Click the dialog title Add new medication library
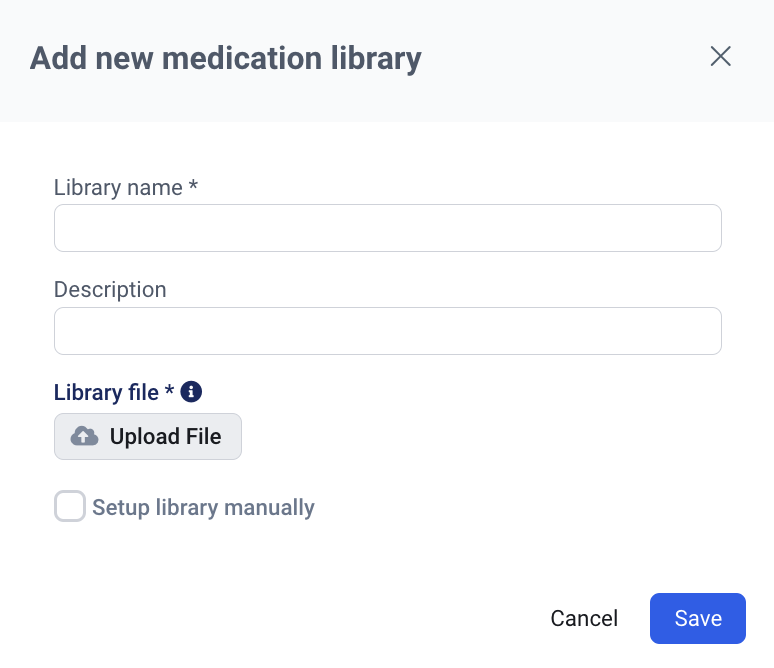 (226, 58)
